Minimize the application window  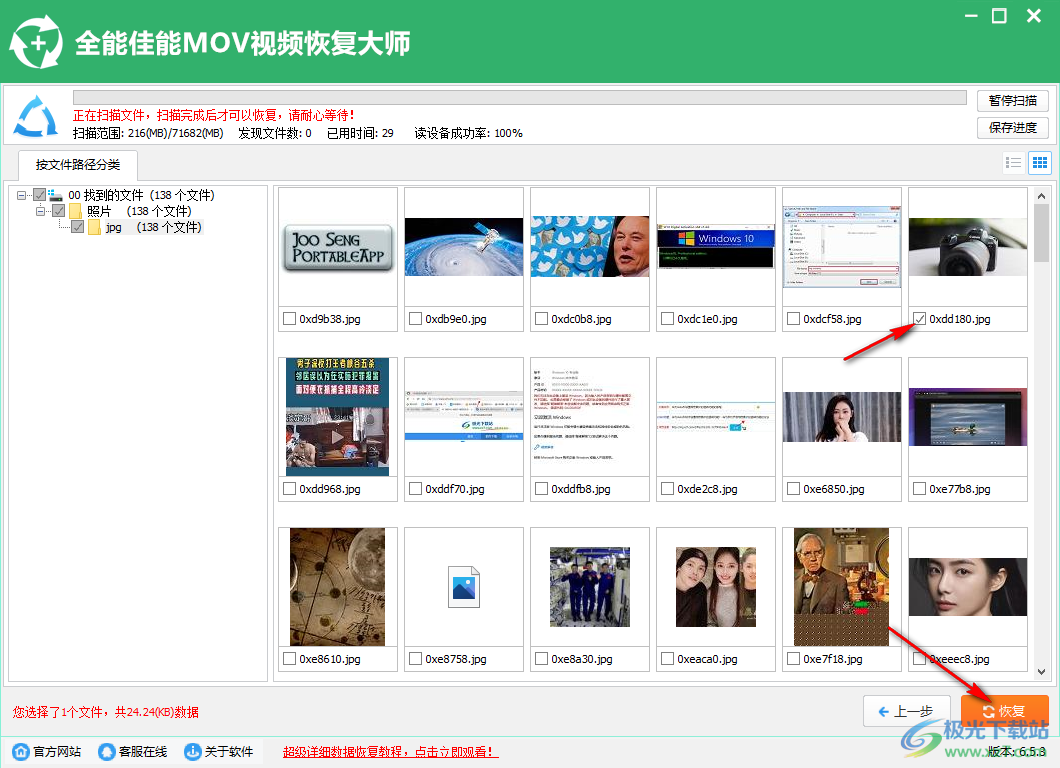click(x=971, y=16)
